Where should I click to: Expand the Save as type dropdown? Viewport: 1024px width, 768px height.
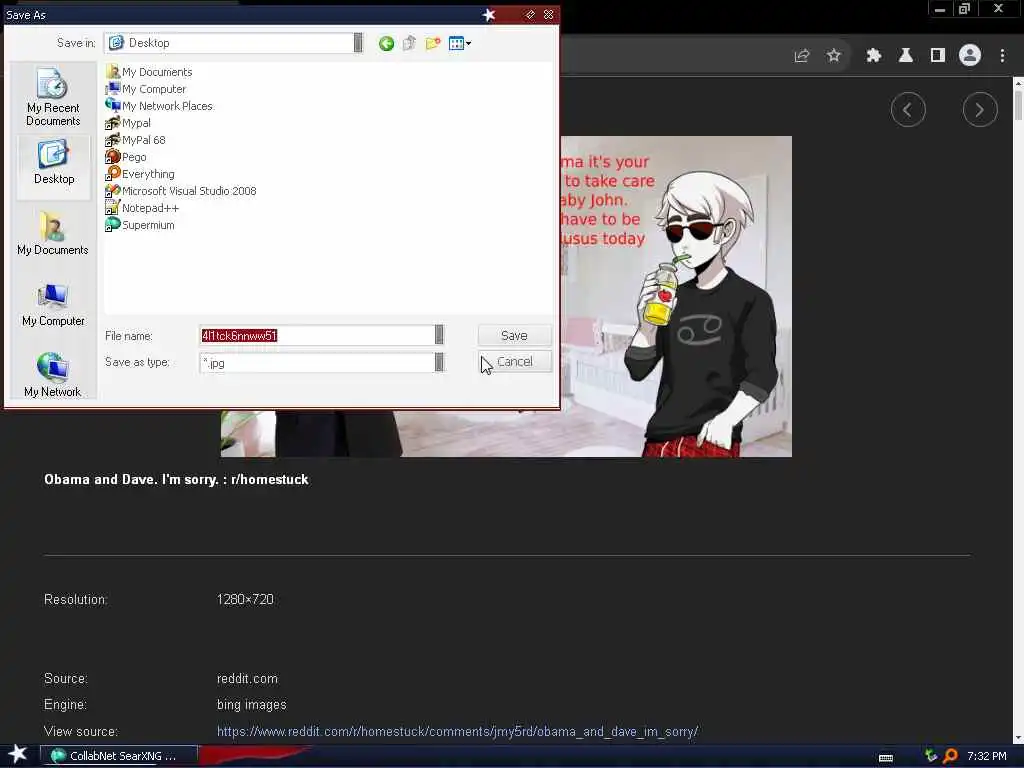pos(439,362)
